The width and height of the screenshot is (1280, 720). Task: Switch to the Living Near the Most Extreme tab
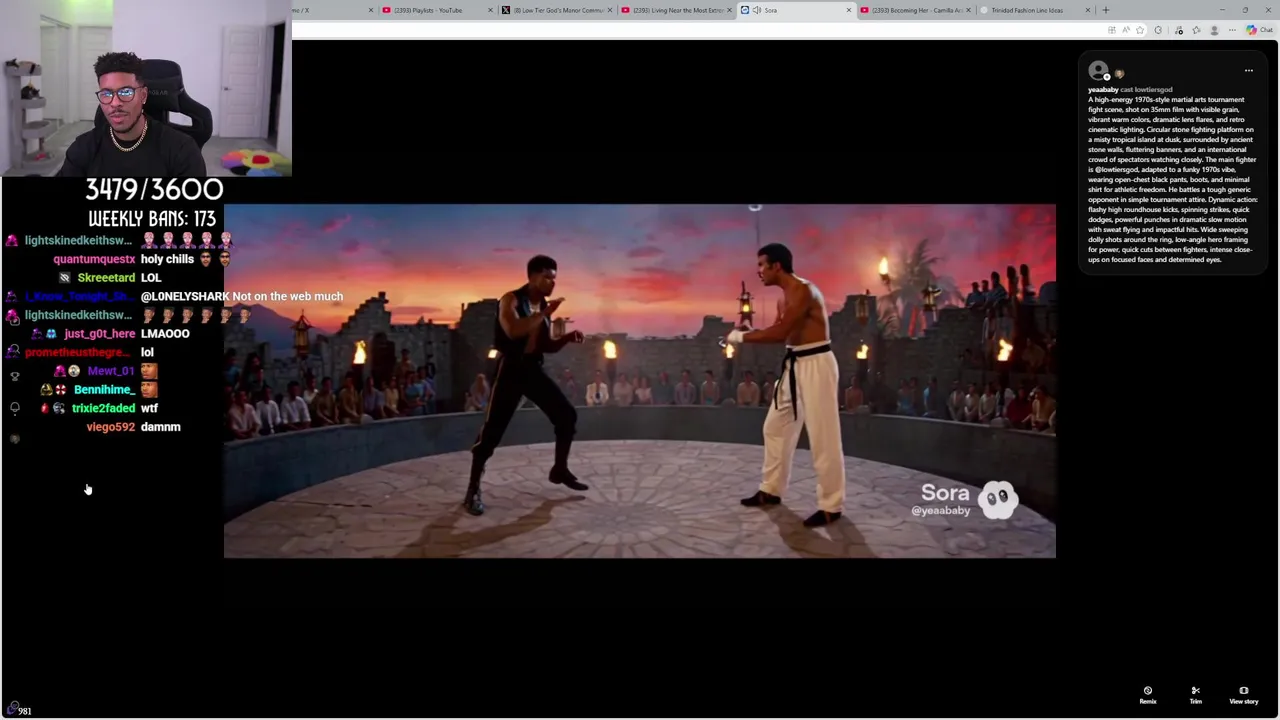click(x=677, y=10)
